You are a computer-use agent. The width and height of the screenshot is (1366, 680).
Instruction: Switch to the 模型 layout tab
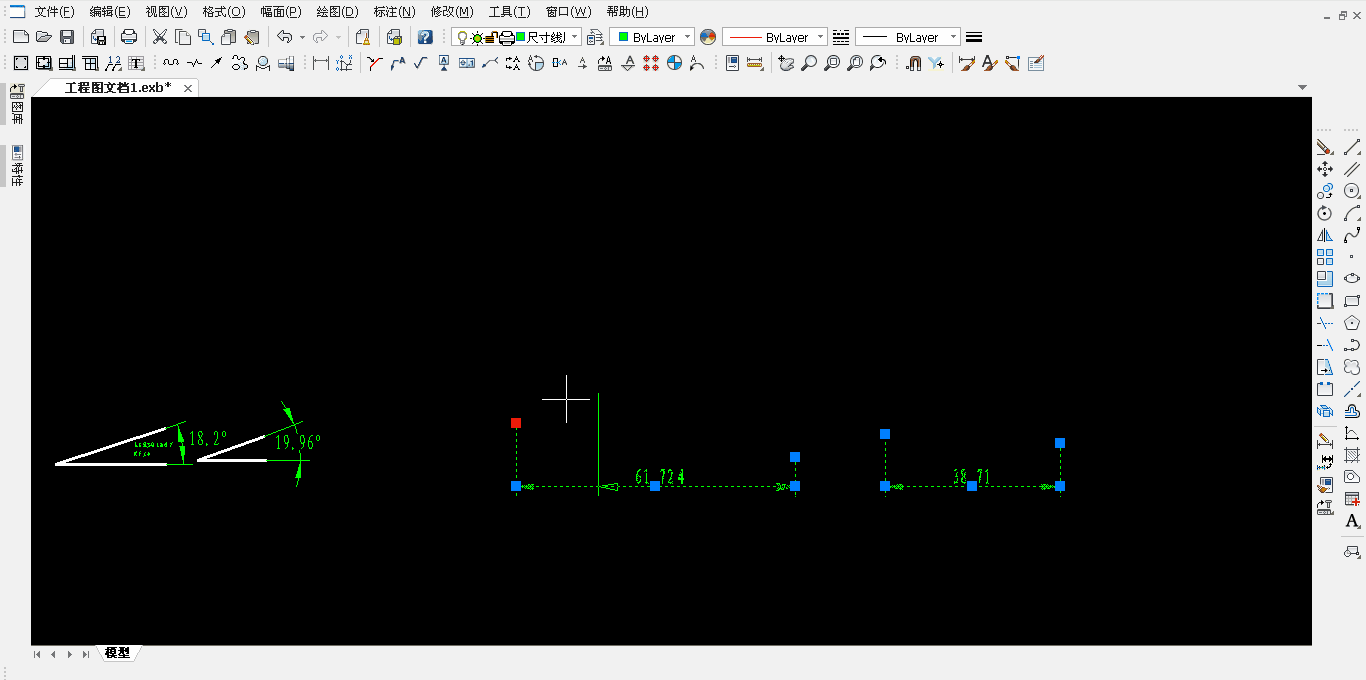click(x=117, y=653)
